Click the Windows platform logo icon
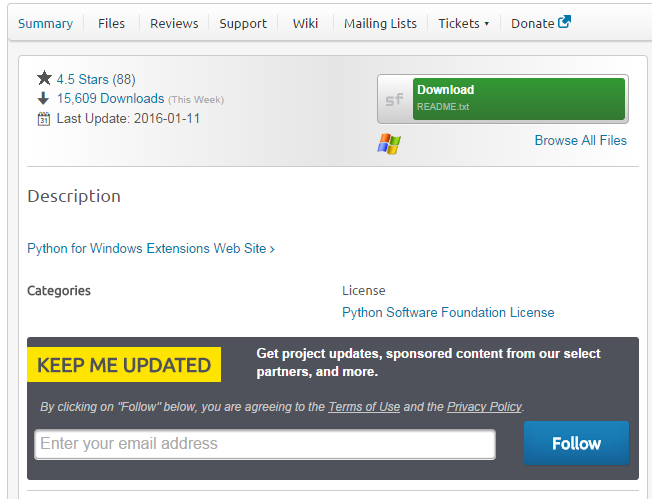The image size is (652, 499). click(x=389, y=144)
